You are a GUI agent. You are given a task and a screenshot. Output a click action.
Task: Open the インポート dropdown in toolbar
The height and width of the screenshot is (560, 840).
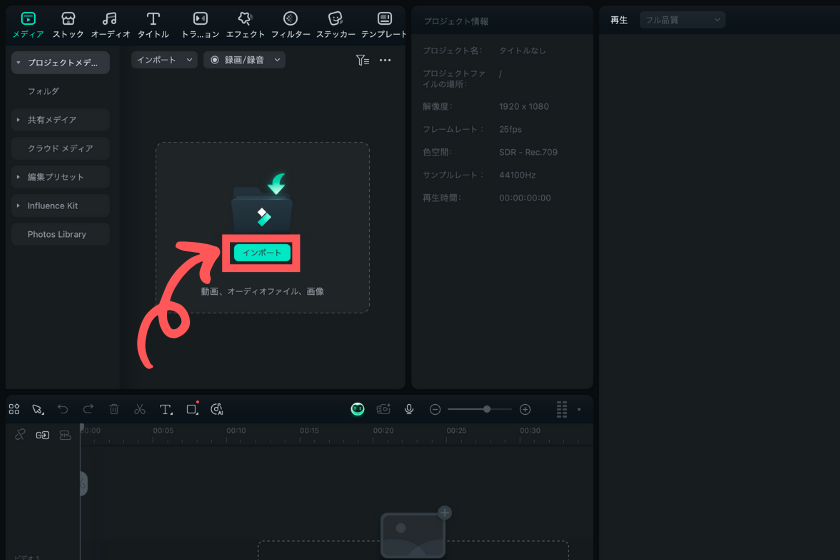(x=164, y=60)
